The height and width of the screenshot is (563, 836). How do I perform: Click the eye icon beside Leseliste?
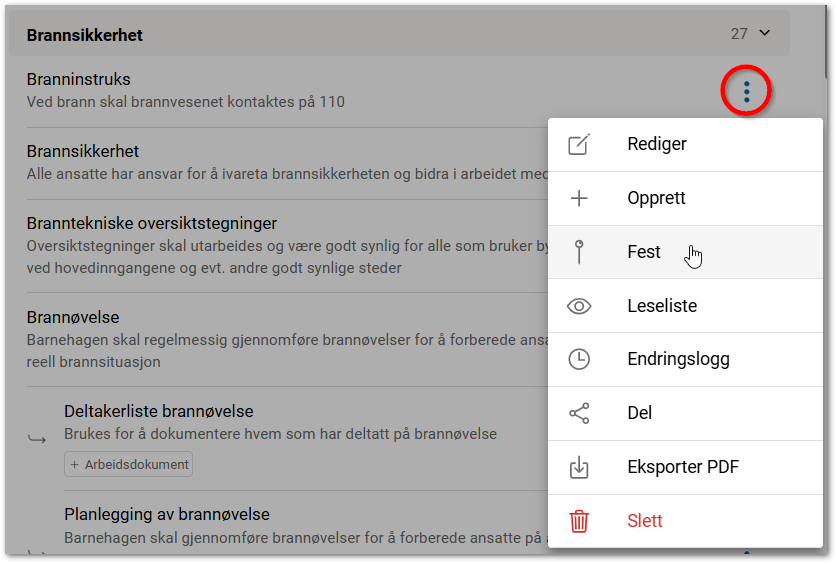coord(579,306)
